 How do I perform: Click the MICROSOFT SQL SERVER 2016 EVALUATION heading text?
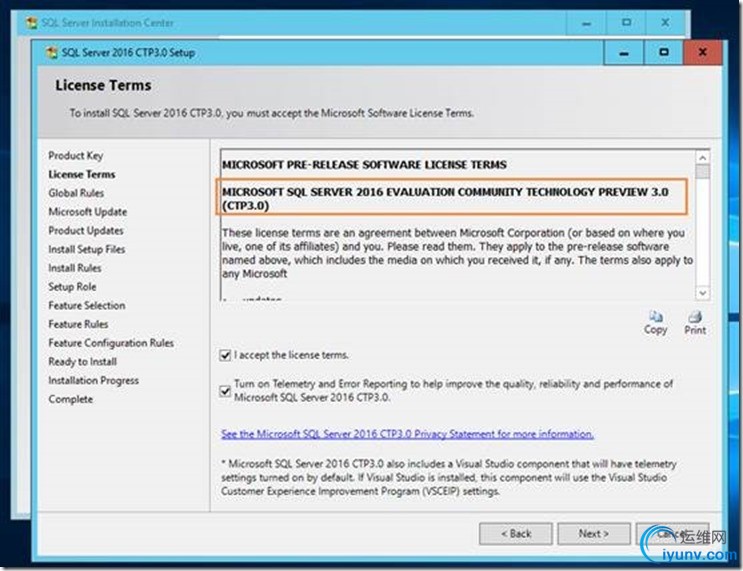pyautogui.click(x=445, y=199)
